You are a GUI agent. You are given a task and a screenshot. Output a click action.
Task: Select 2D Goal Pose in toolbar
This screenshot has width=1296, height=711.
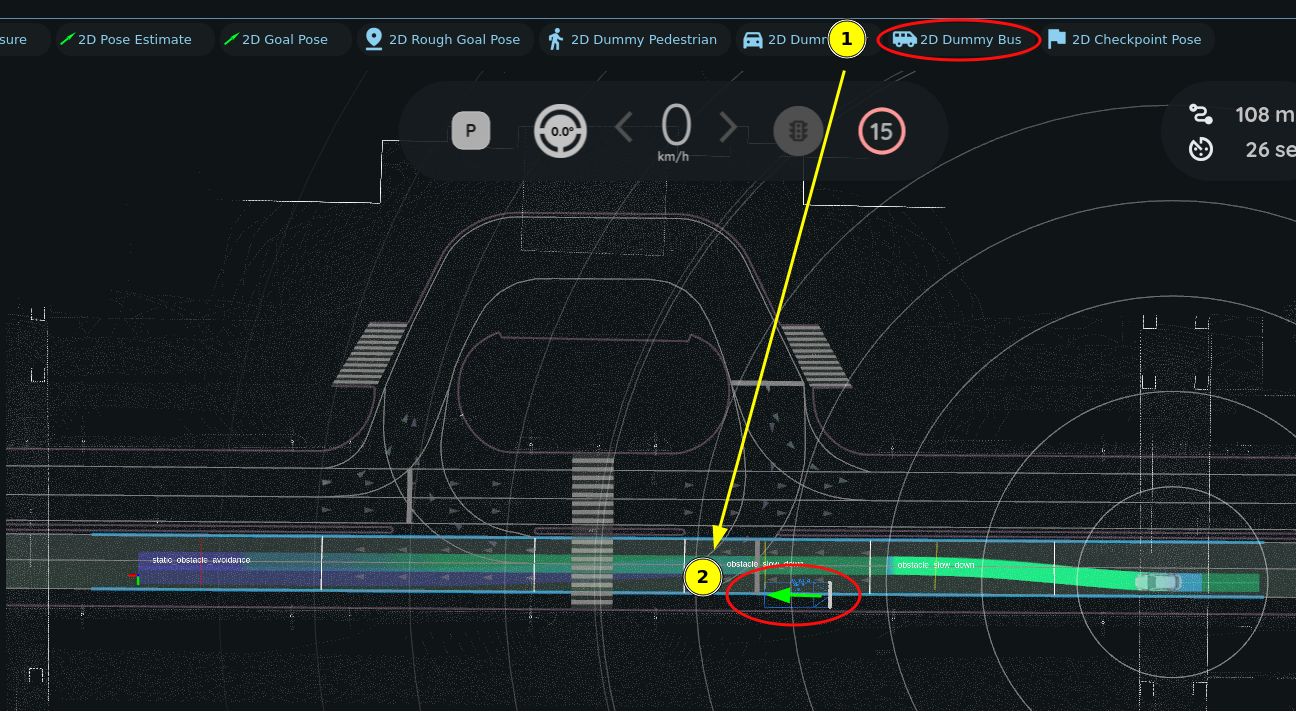click(x=275, y=40)
